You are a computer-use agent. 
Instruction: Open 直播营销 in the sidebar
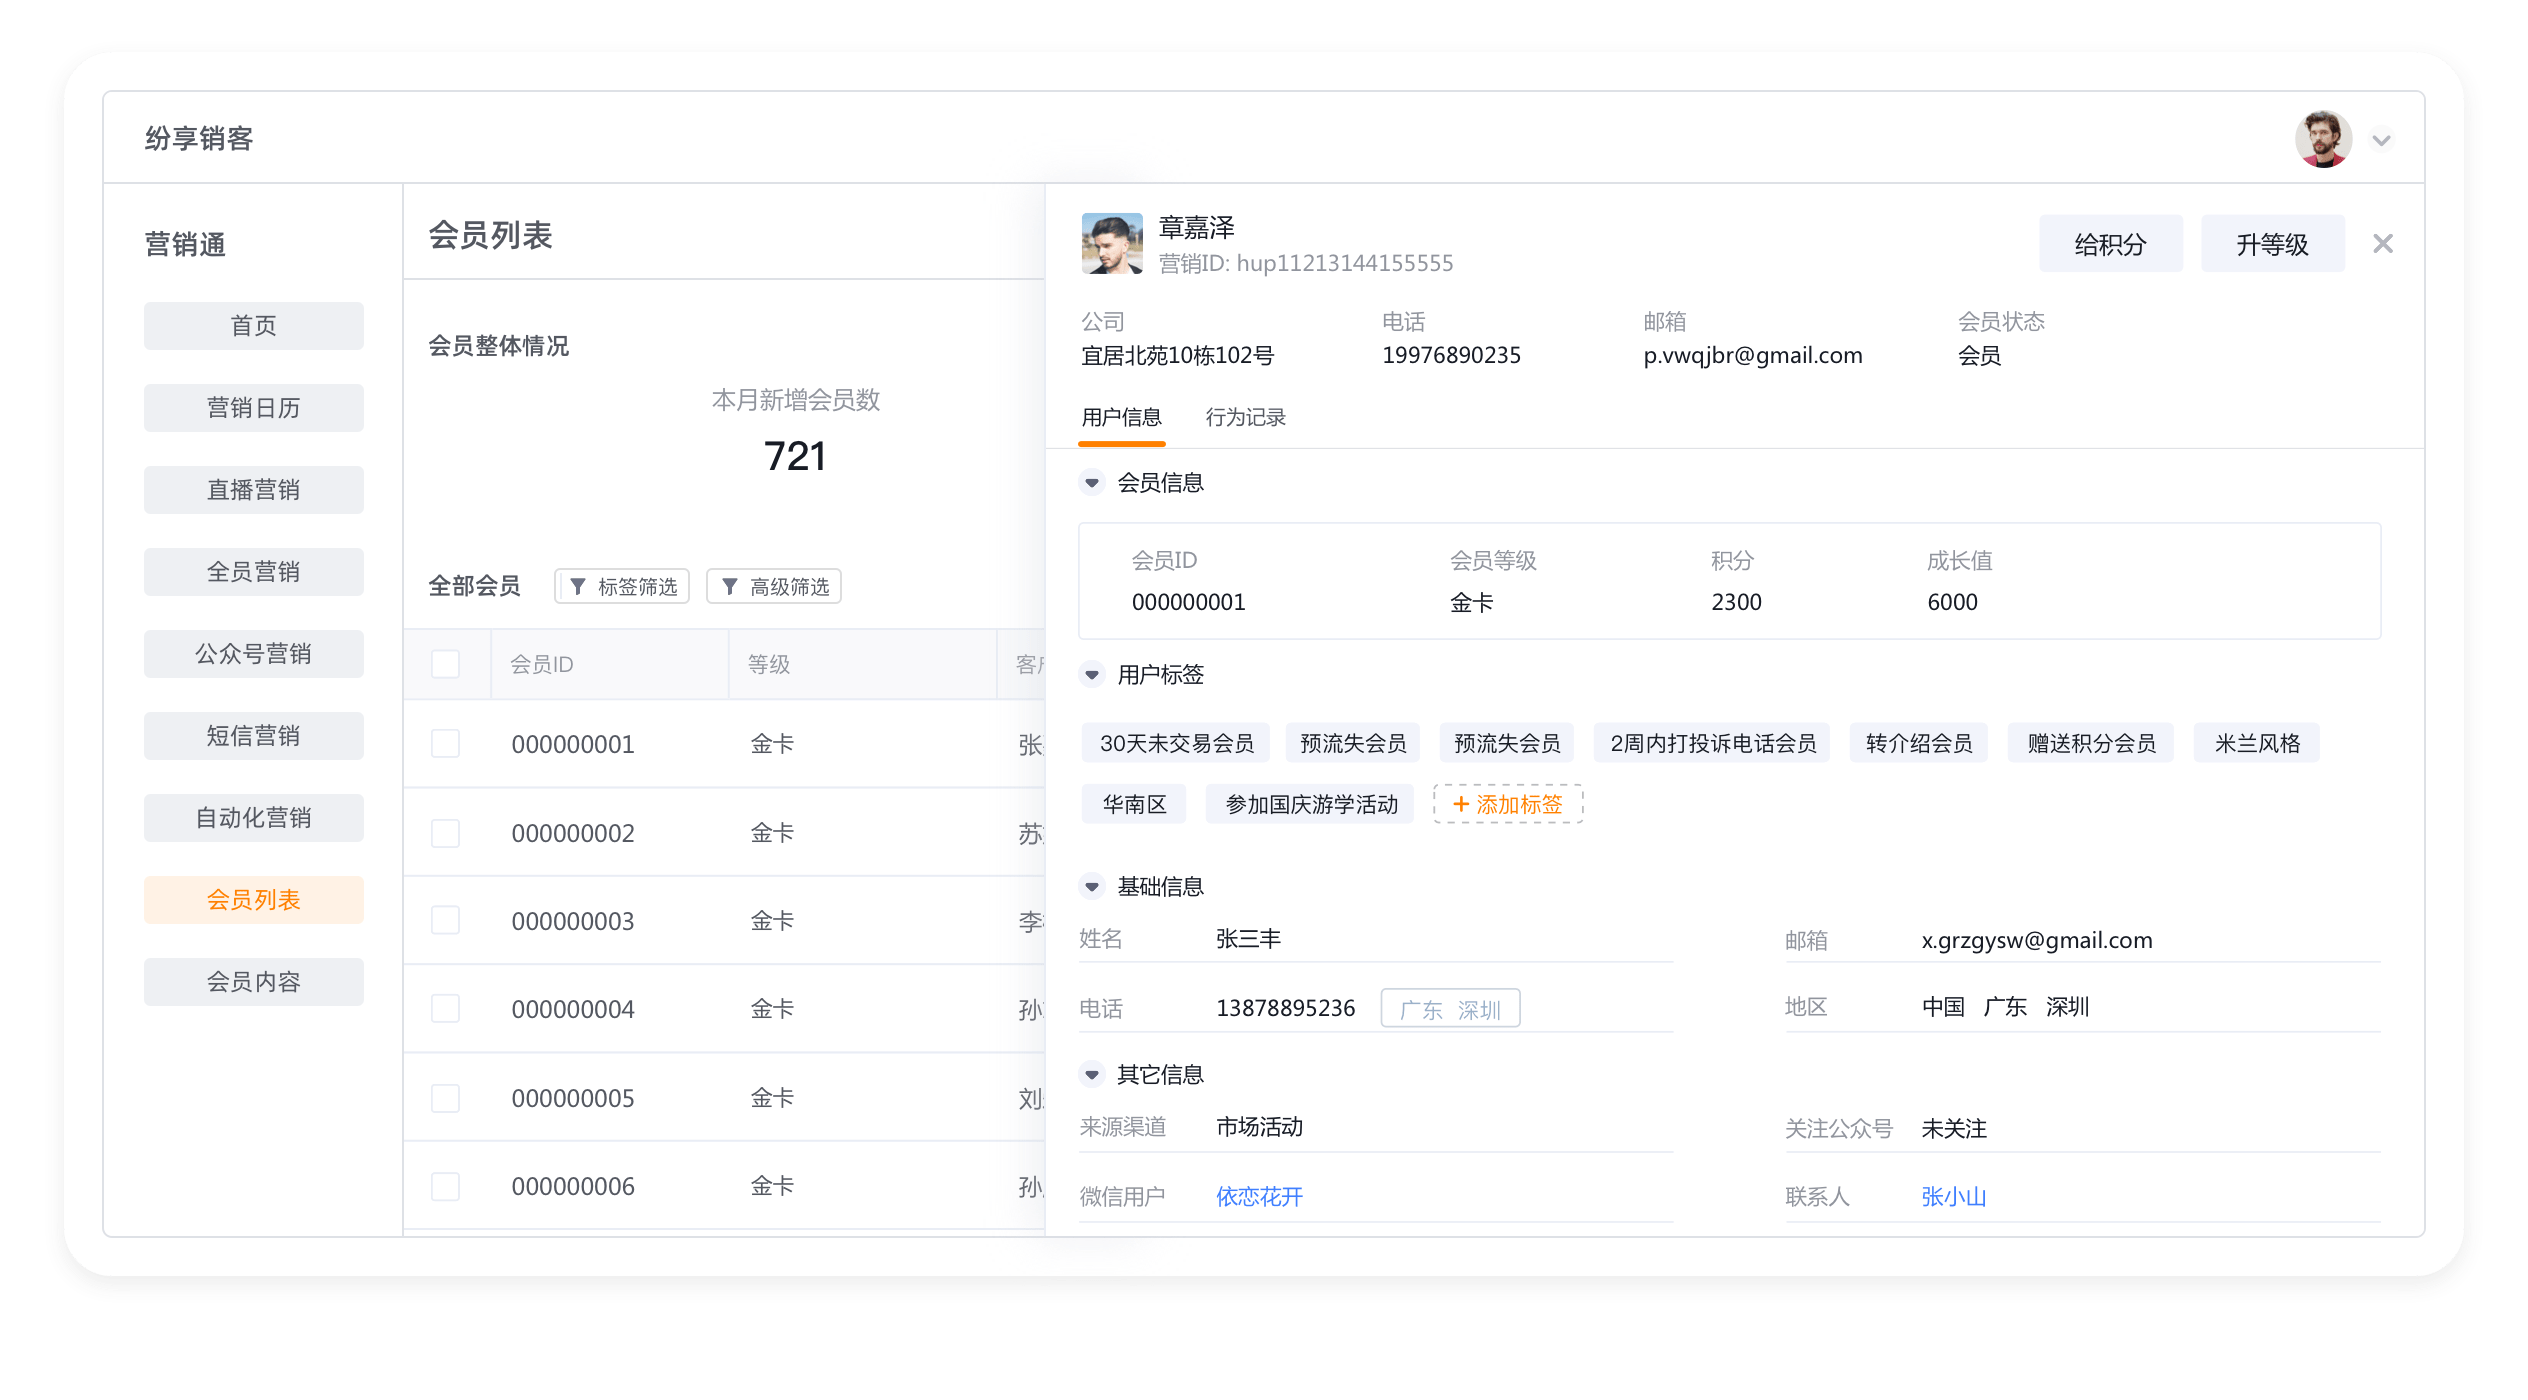pyautogui.click(x=253, y=490)
